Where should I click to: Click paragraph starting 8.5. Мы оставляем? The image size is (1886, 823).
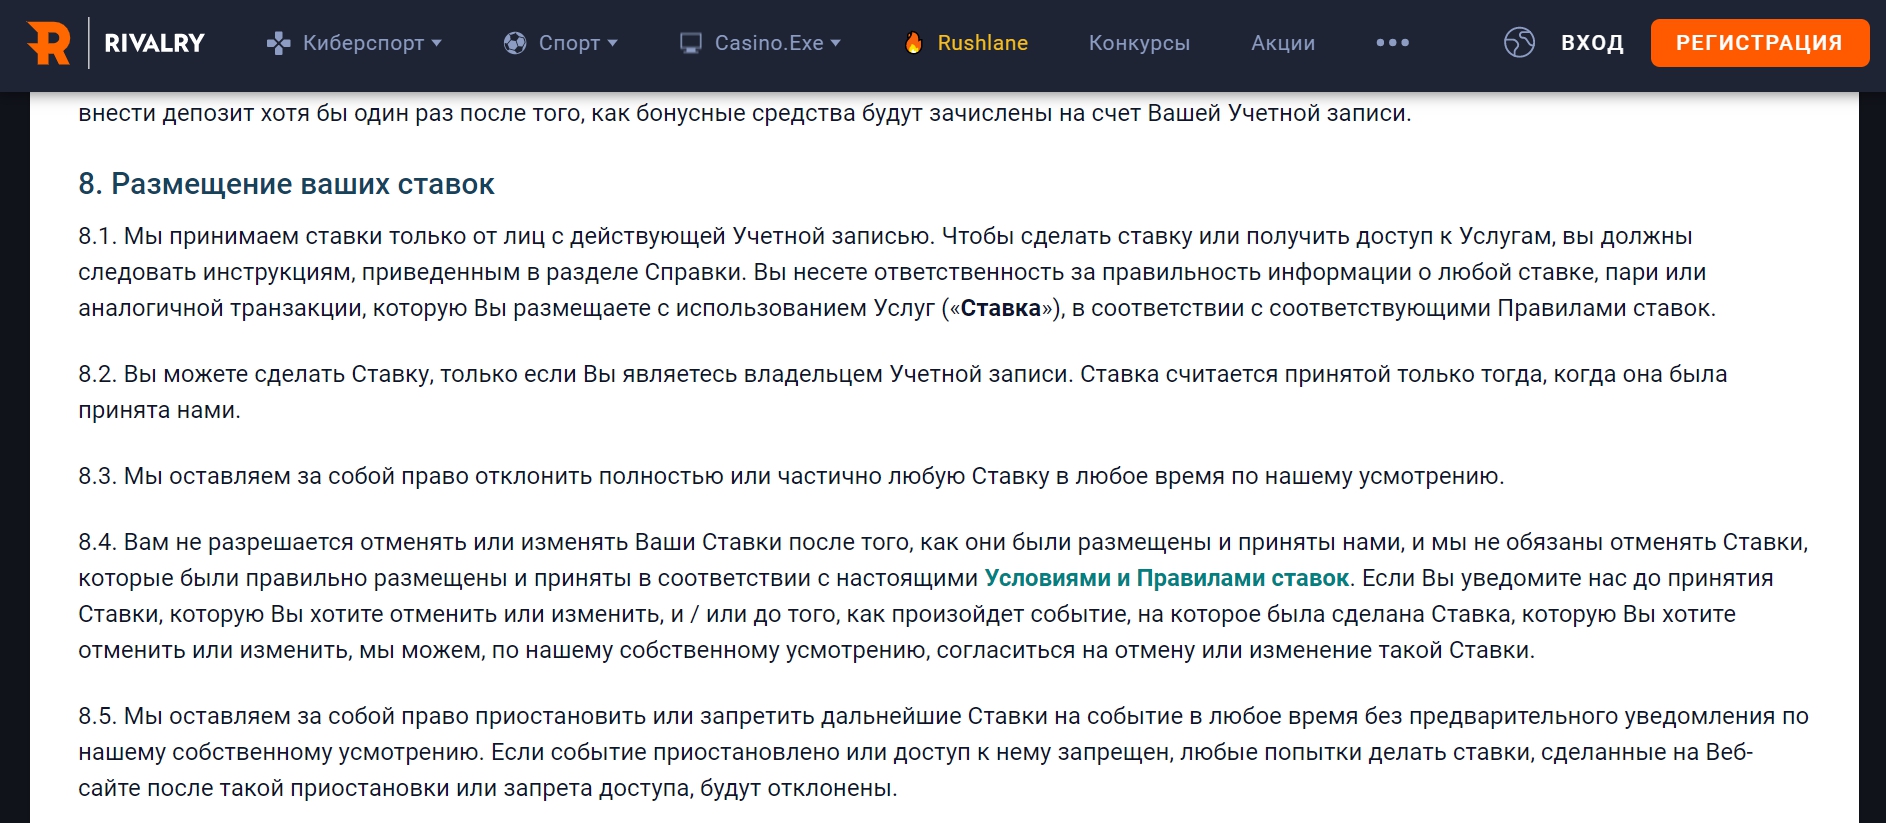pos(943,752)
